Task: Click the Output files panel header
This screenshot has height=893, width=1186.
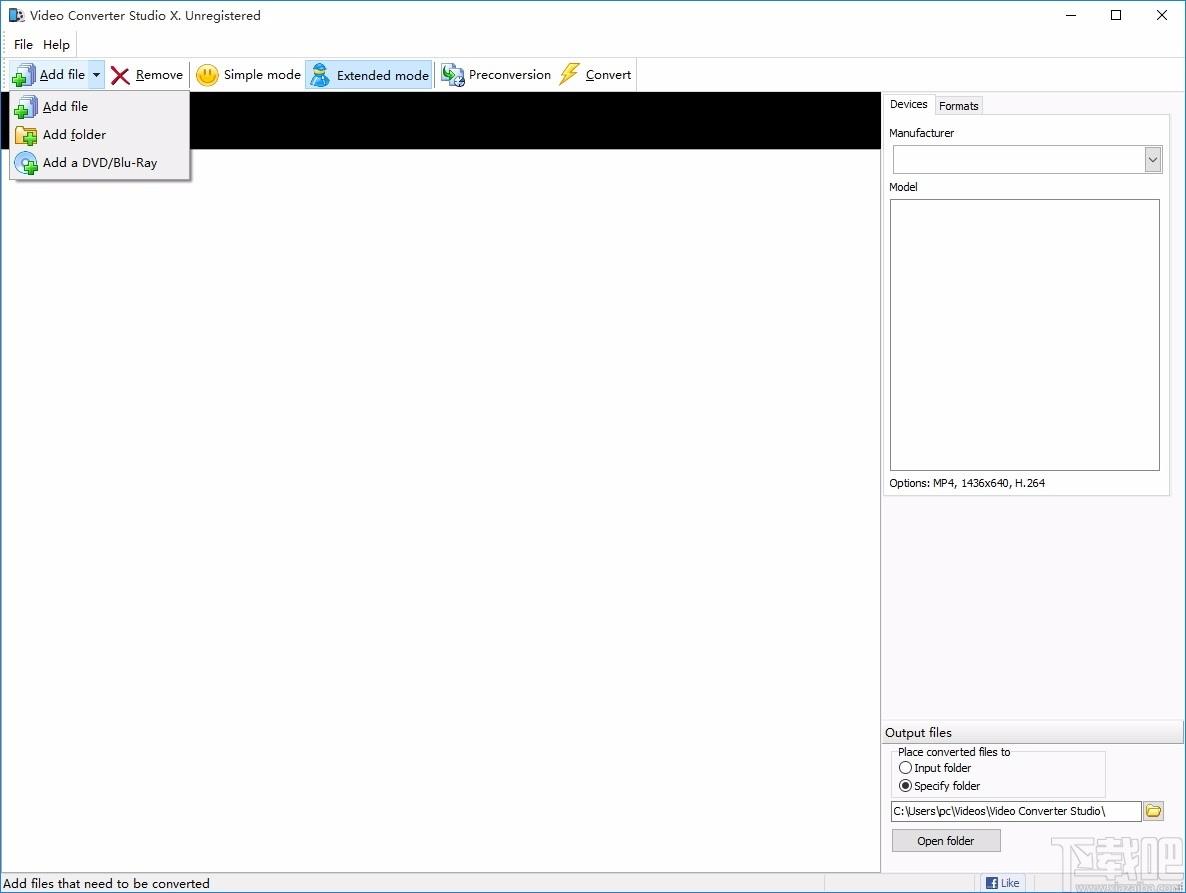Action: click(1032, 732)
